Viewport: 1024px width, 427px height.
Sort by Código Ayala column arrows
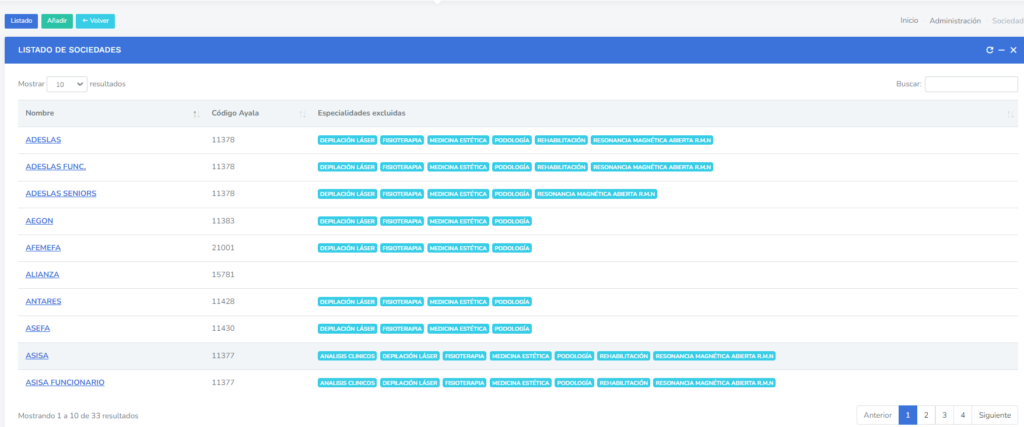tap(302, 114)
